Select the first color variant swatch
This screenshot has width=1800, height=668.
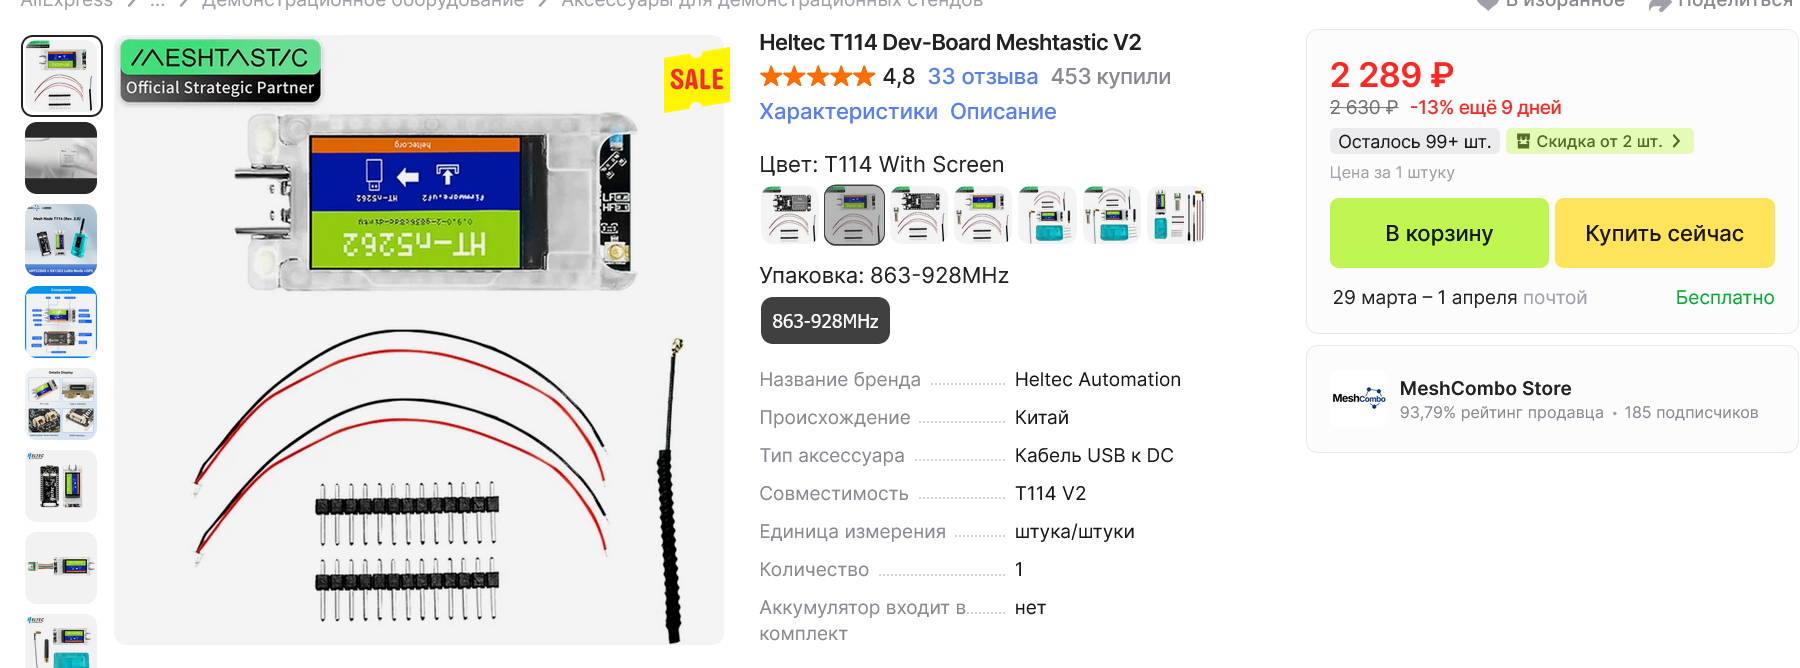tap(789, 215)
